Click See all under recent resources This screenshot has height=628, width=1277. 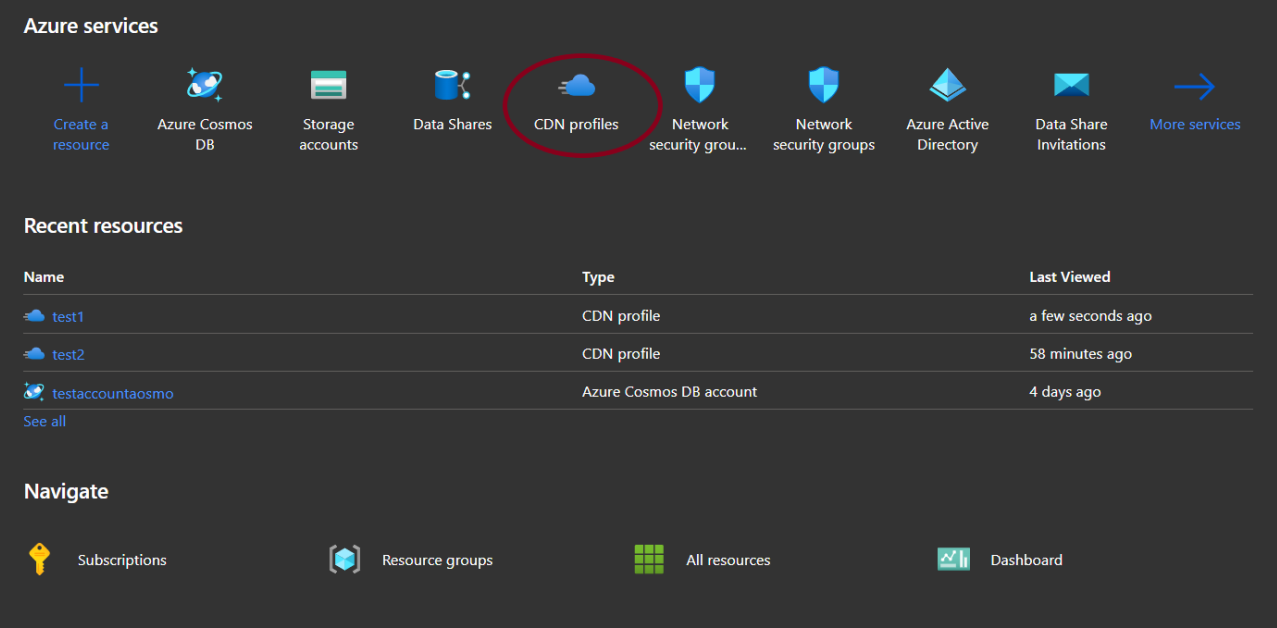tap(45, 421)
